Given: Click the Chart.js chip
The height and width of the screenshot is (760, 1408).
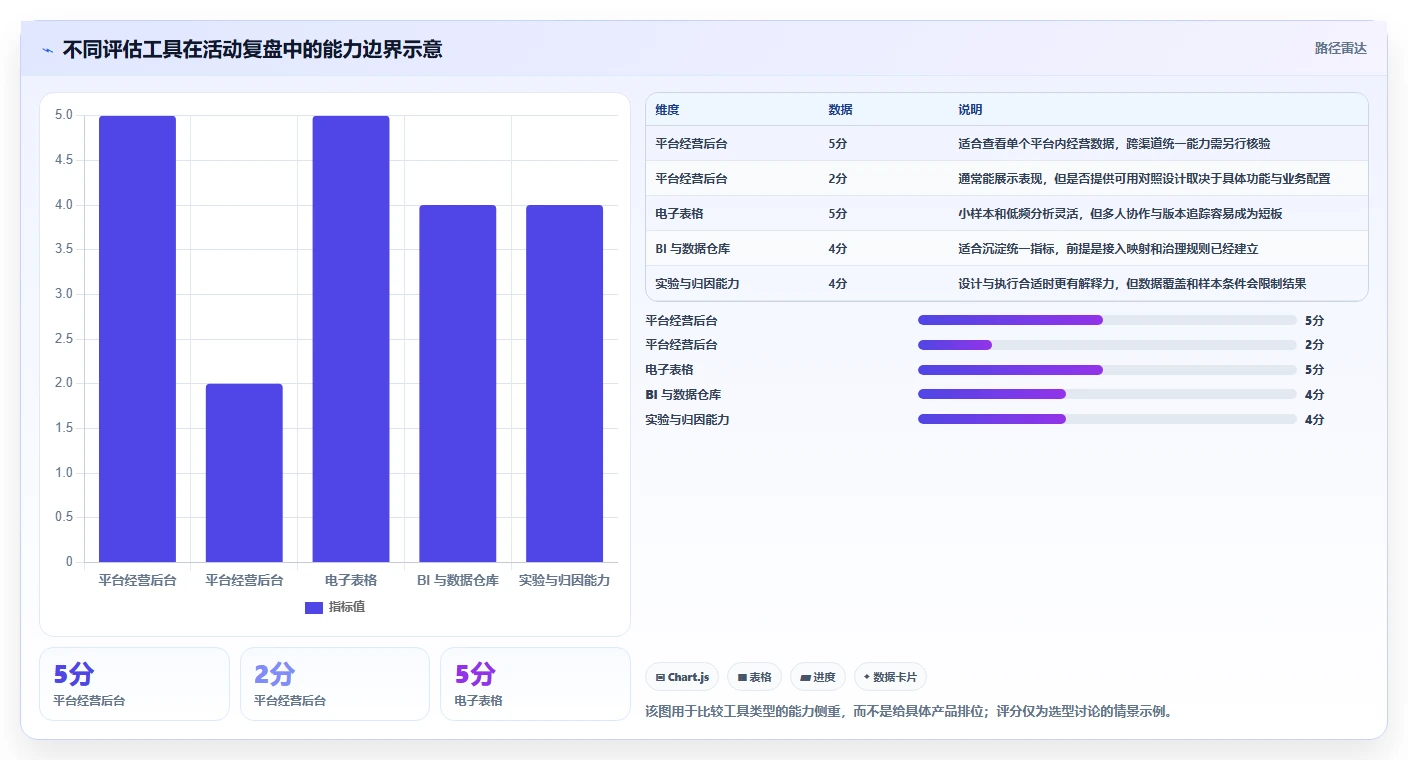Looking at the screenshot, I should click(682, 677).
